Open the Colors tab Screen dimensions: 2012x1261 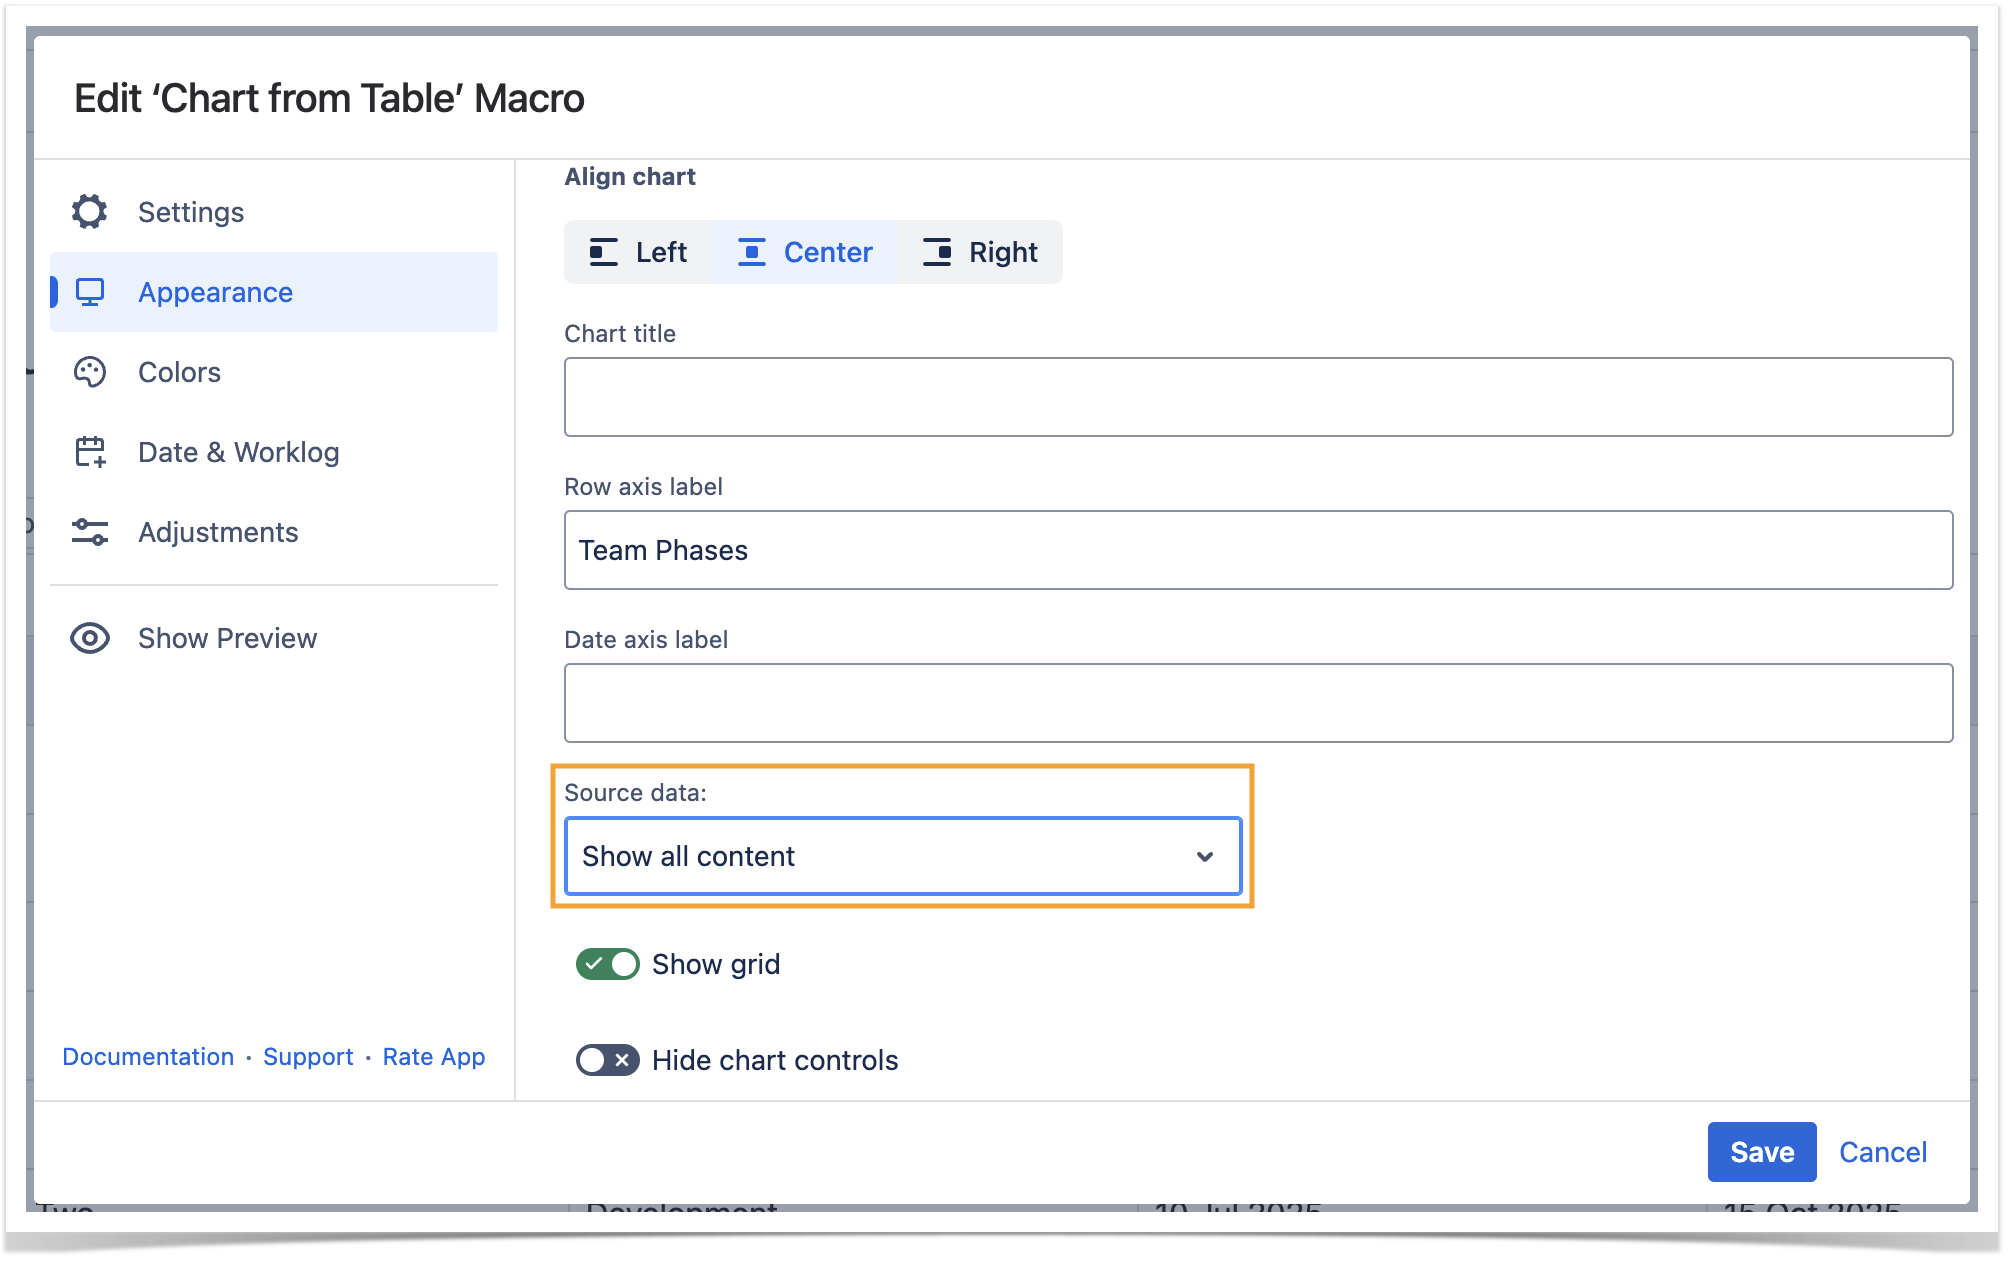180,372
